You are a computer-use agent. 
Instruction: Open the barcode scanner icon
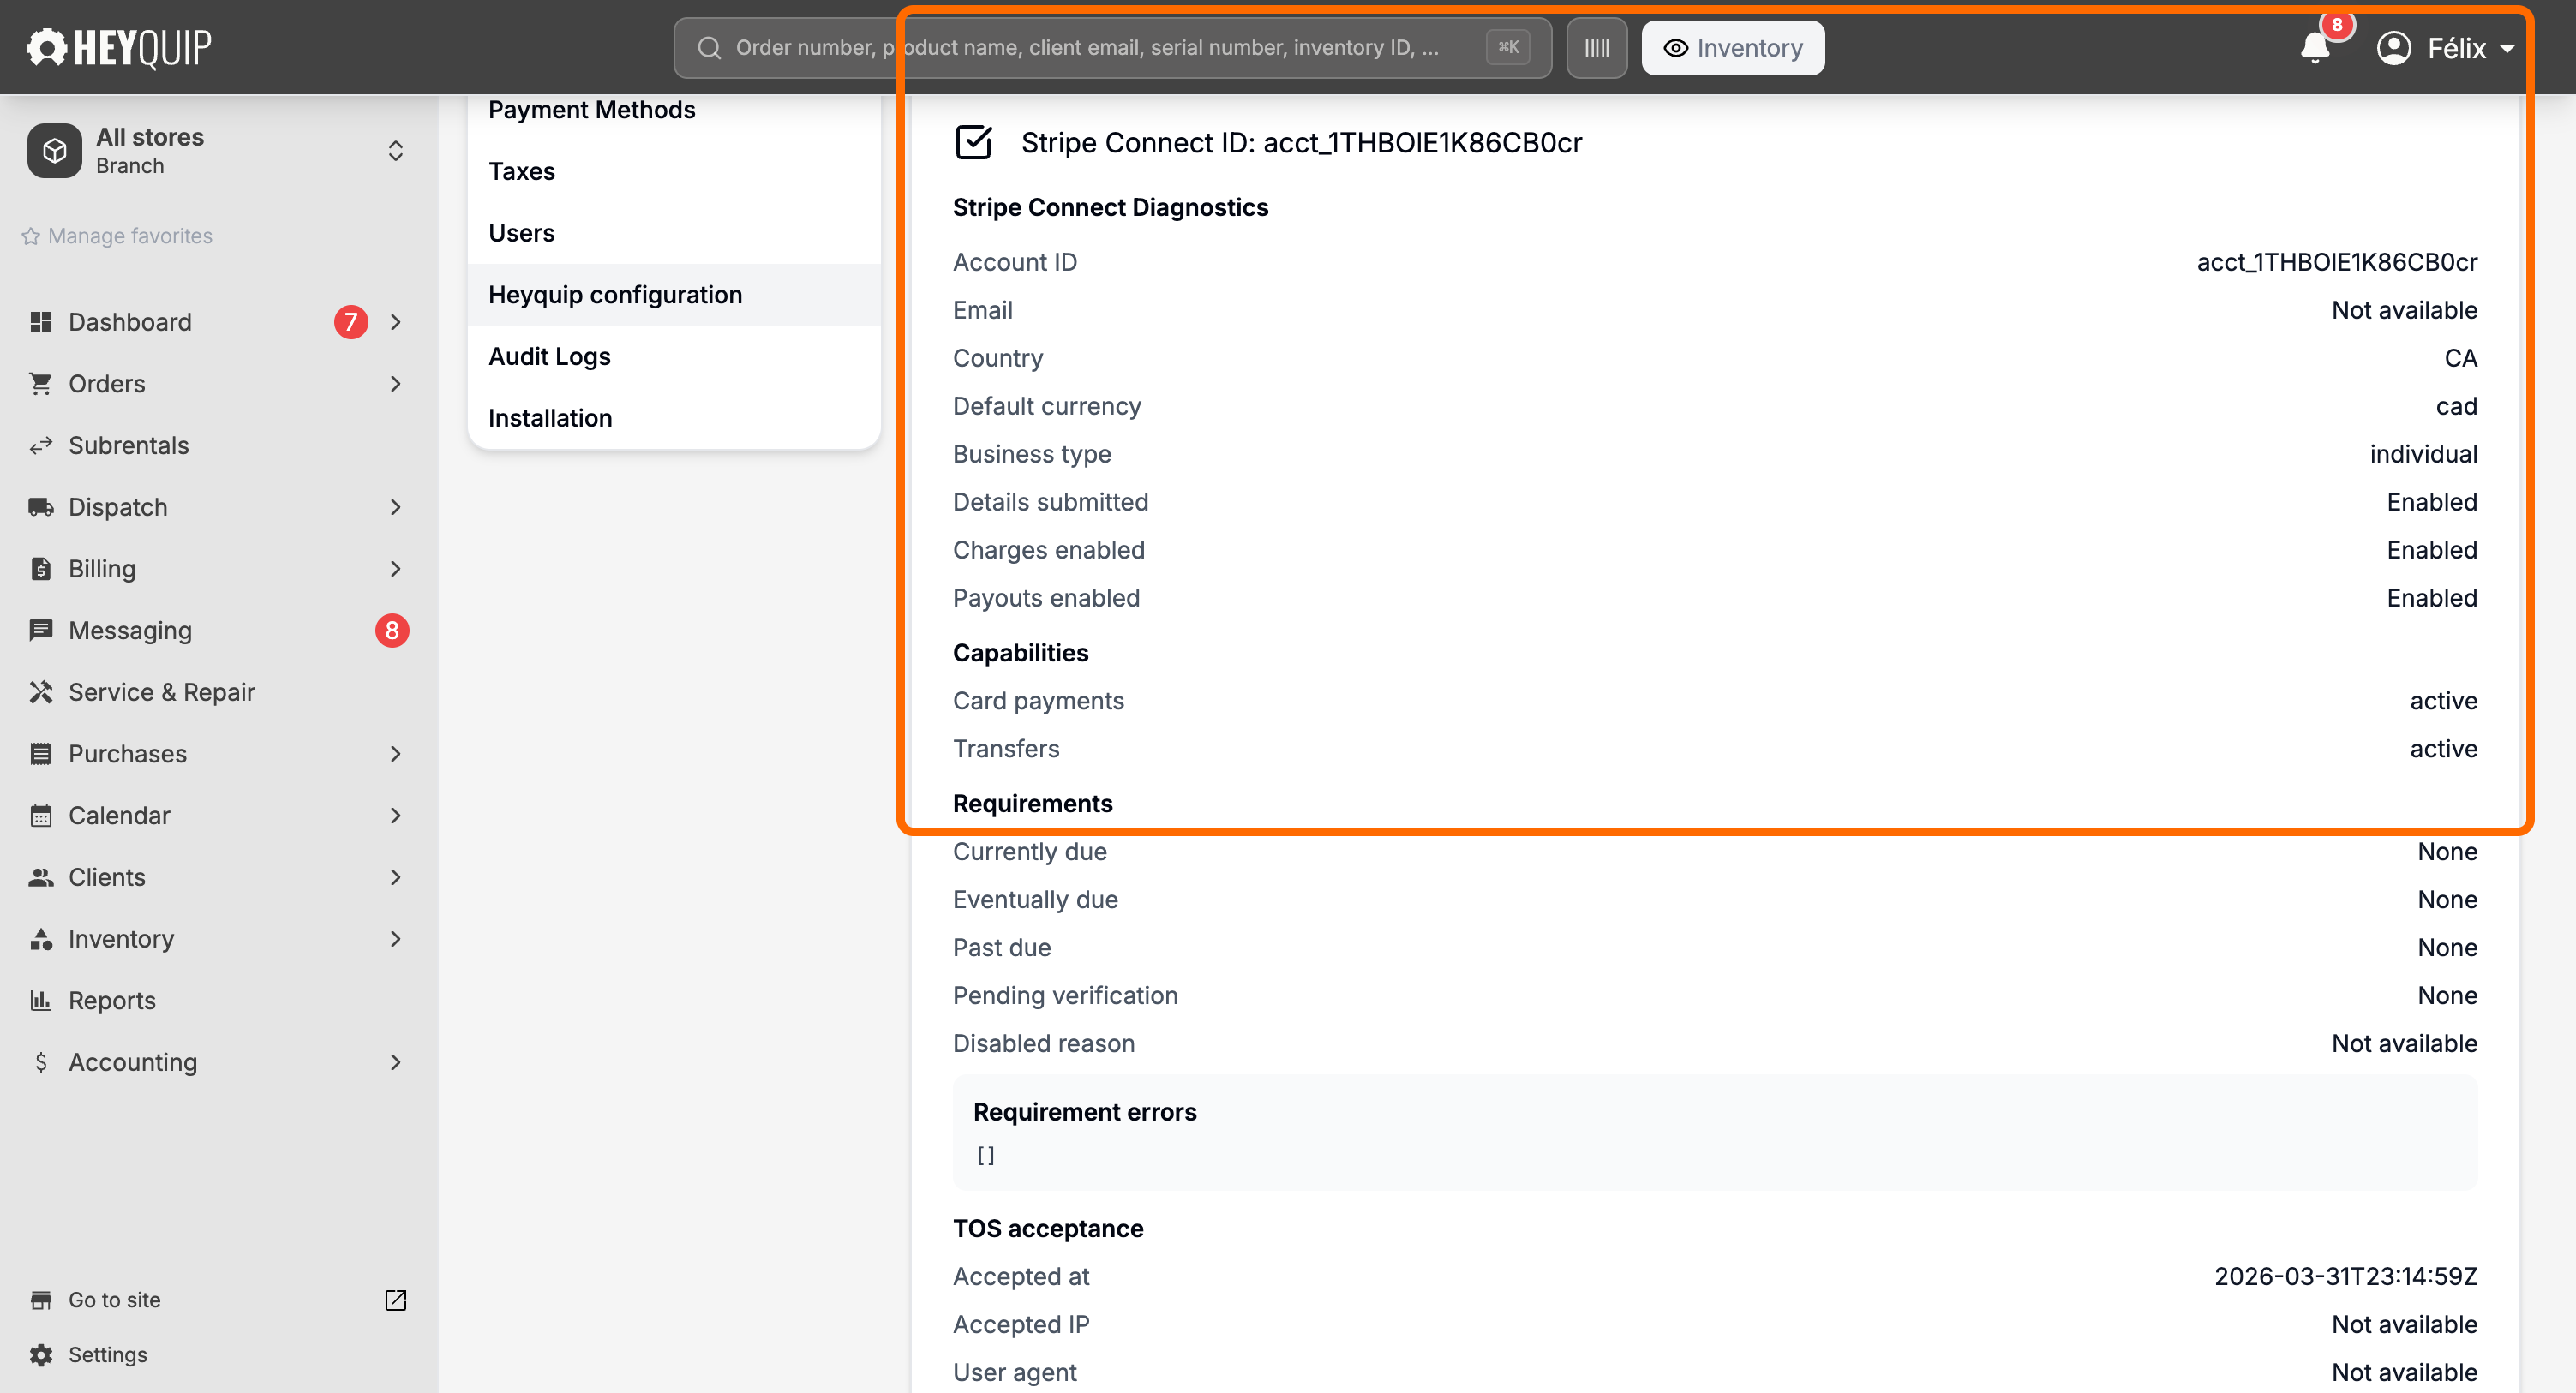1596,48
